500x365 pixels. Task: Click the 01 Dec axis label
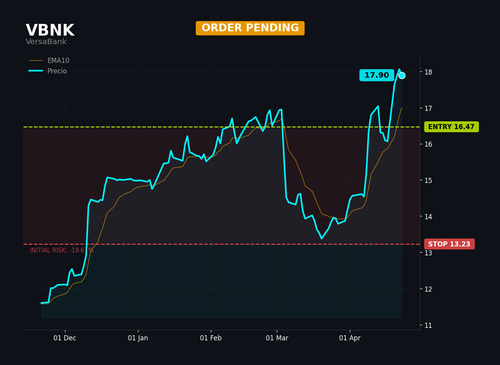[x=65, y=338]
